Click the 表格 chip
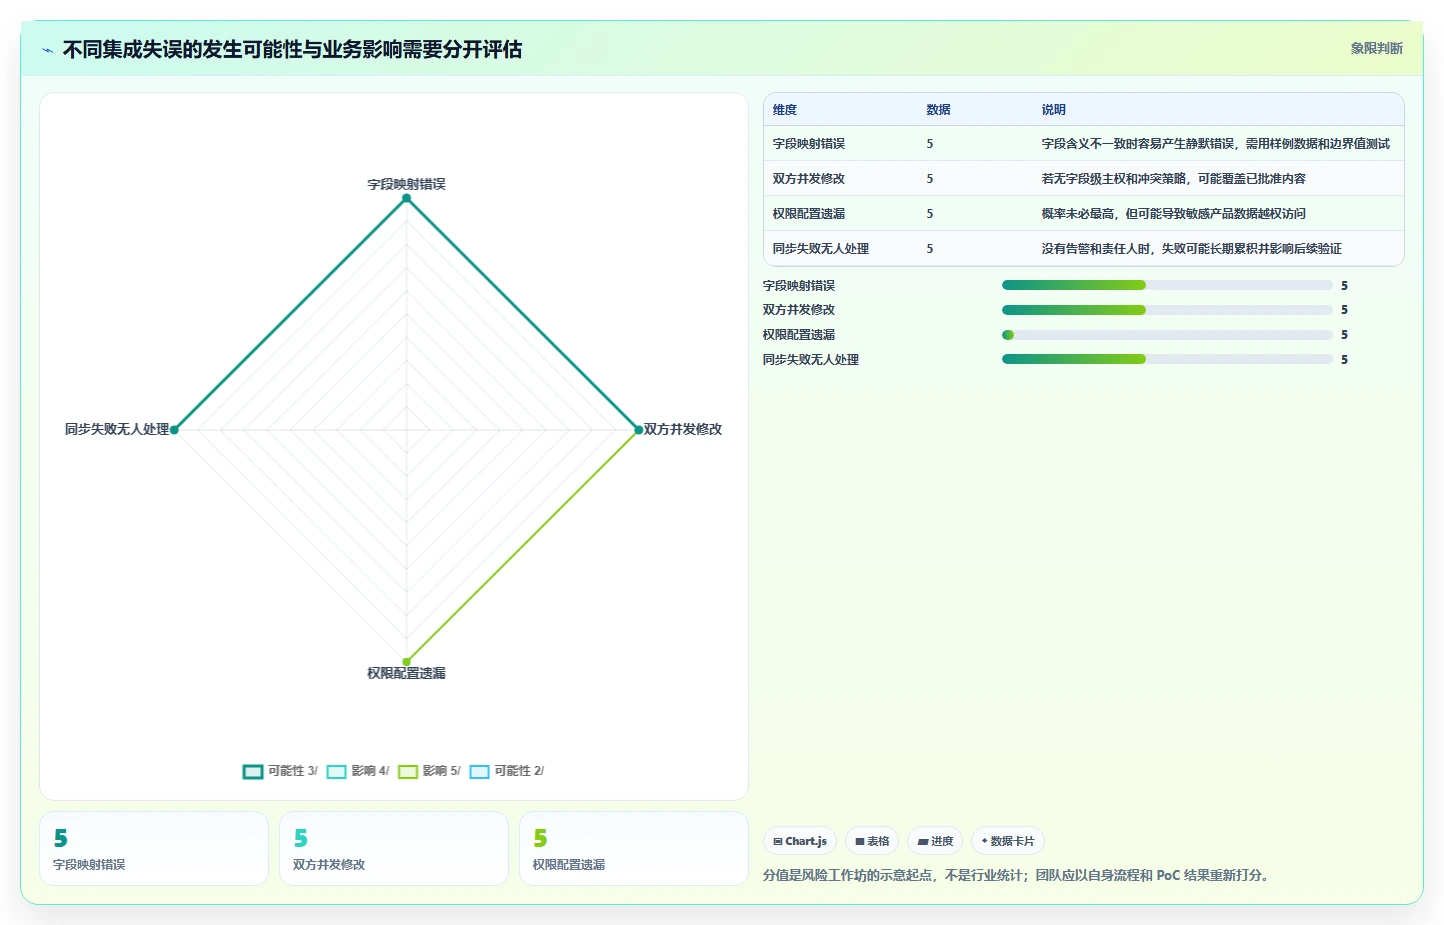Image resolution: width=1444 pixels, height=925 pixels. coord(872,841)
